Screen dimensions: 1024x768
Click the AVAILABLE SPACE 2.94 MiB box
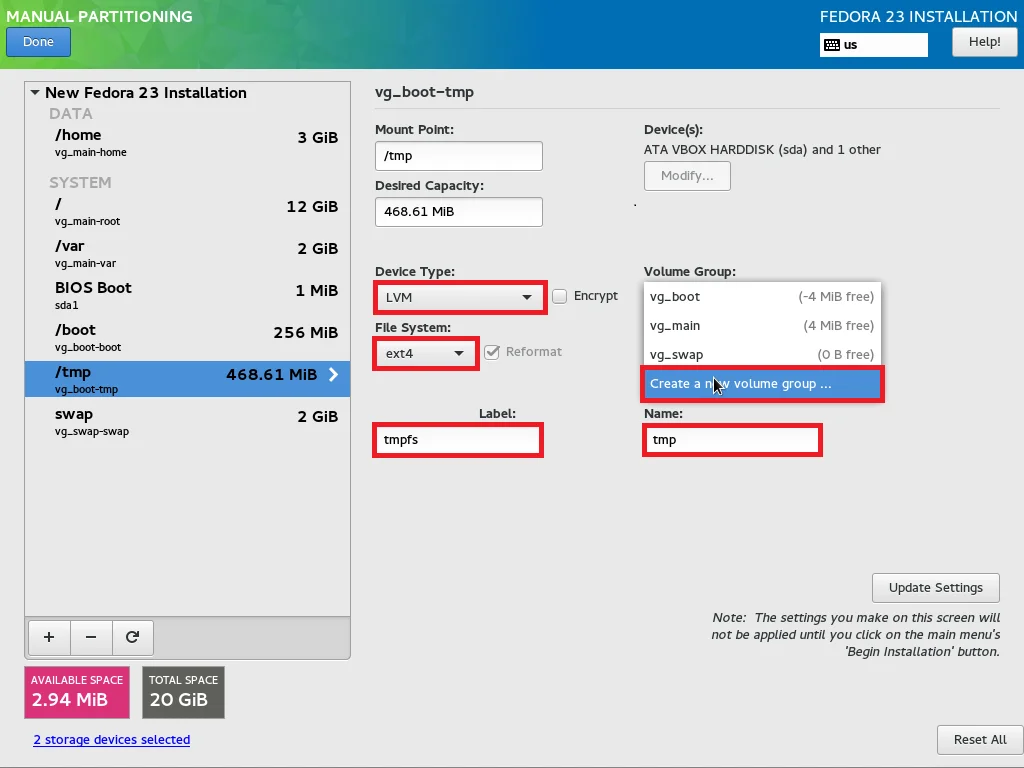point(77,692)
